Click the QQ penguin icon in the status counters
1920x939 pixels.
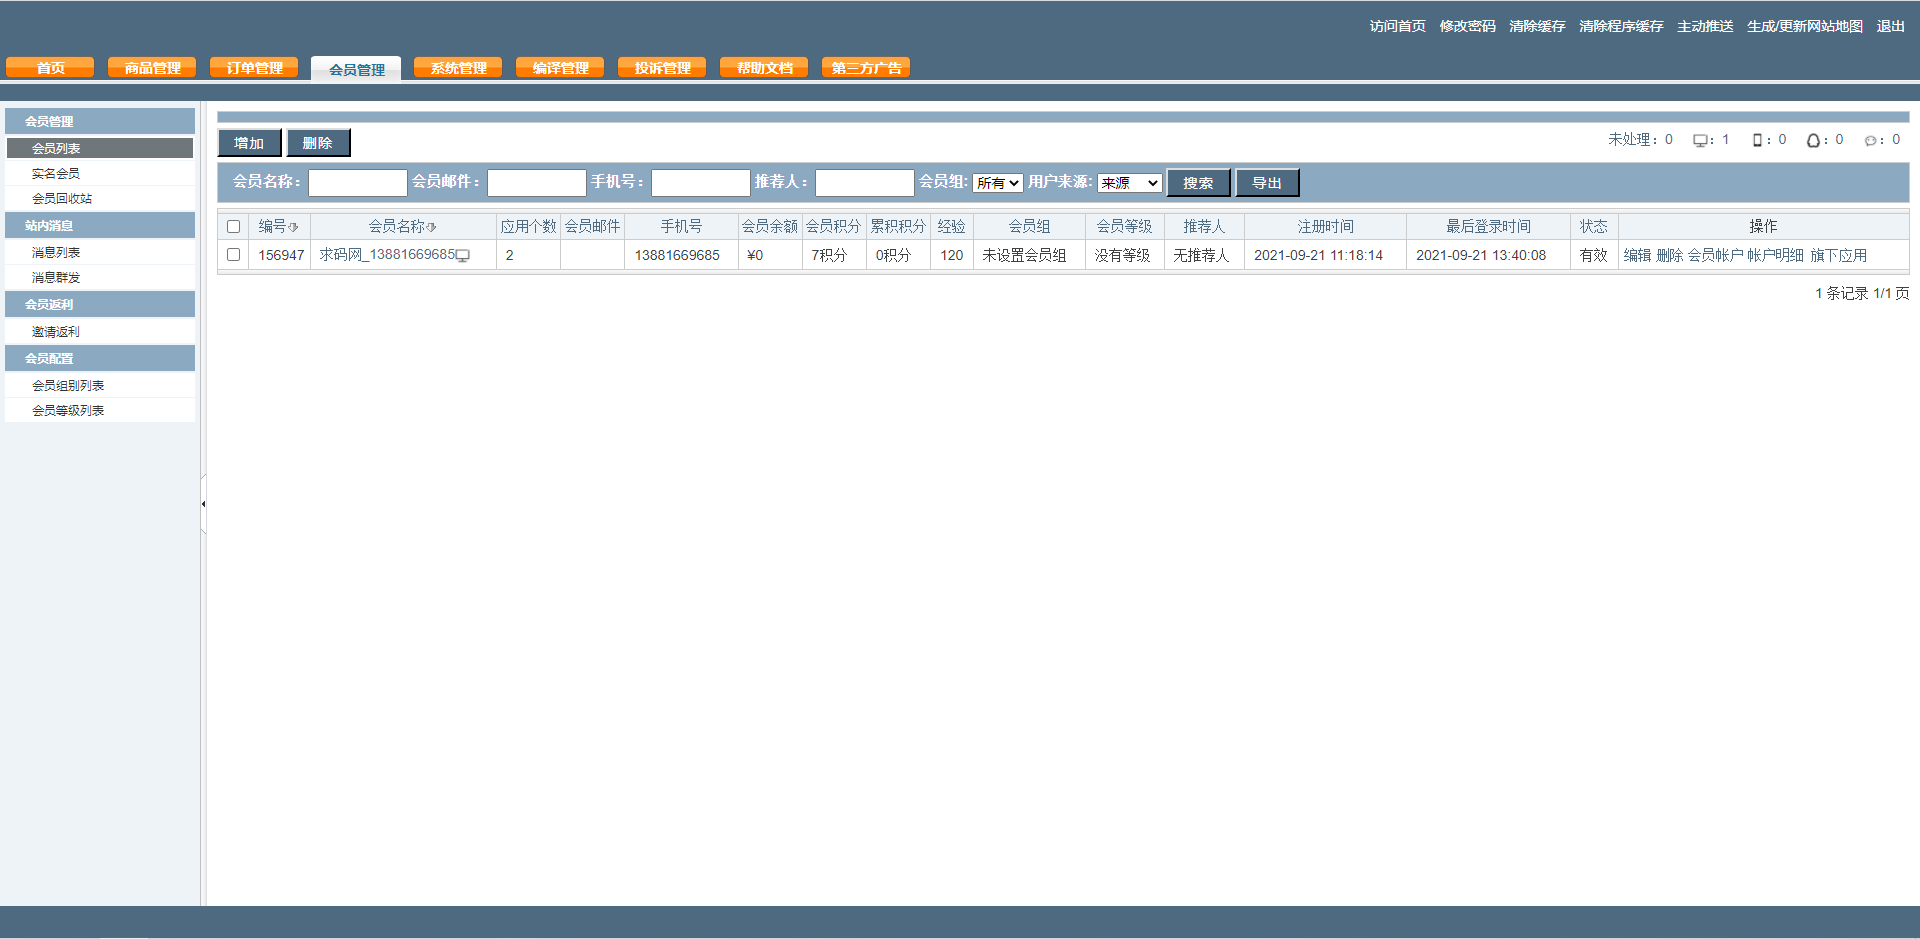coord(1813,141)
